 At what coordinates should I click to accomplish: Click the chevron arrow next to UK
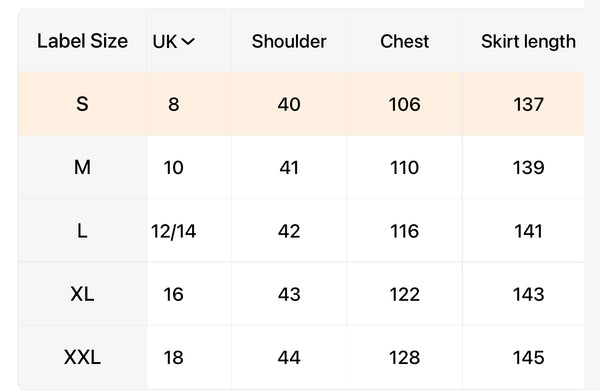coord(188,41)
